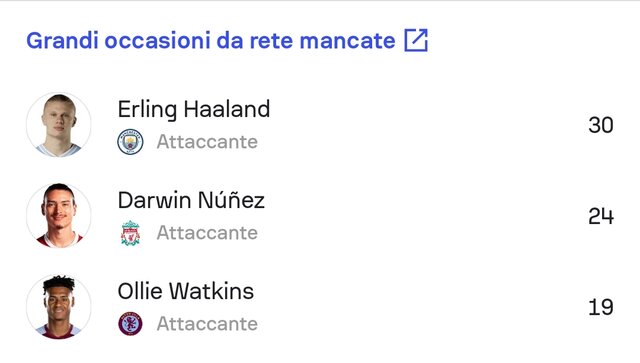The image size is (640, 363).
Task: Open the external link icon beside the title
Action: click(x=416, y=40)
